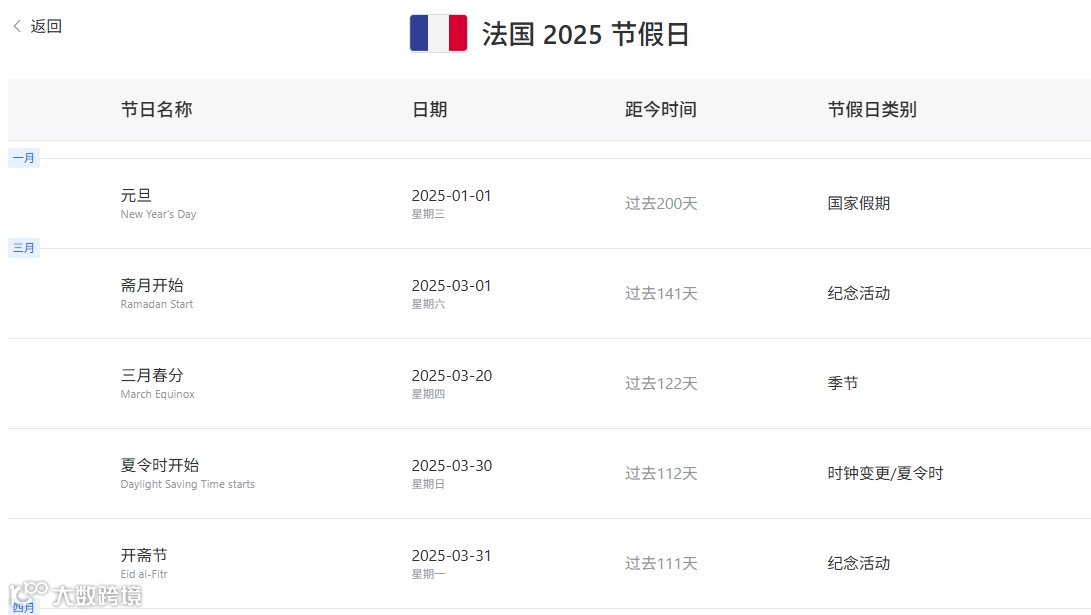Select the 一月 month label

pos(24,158)
